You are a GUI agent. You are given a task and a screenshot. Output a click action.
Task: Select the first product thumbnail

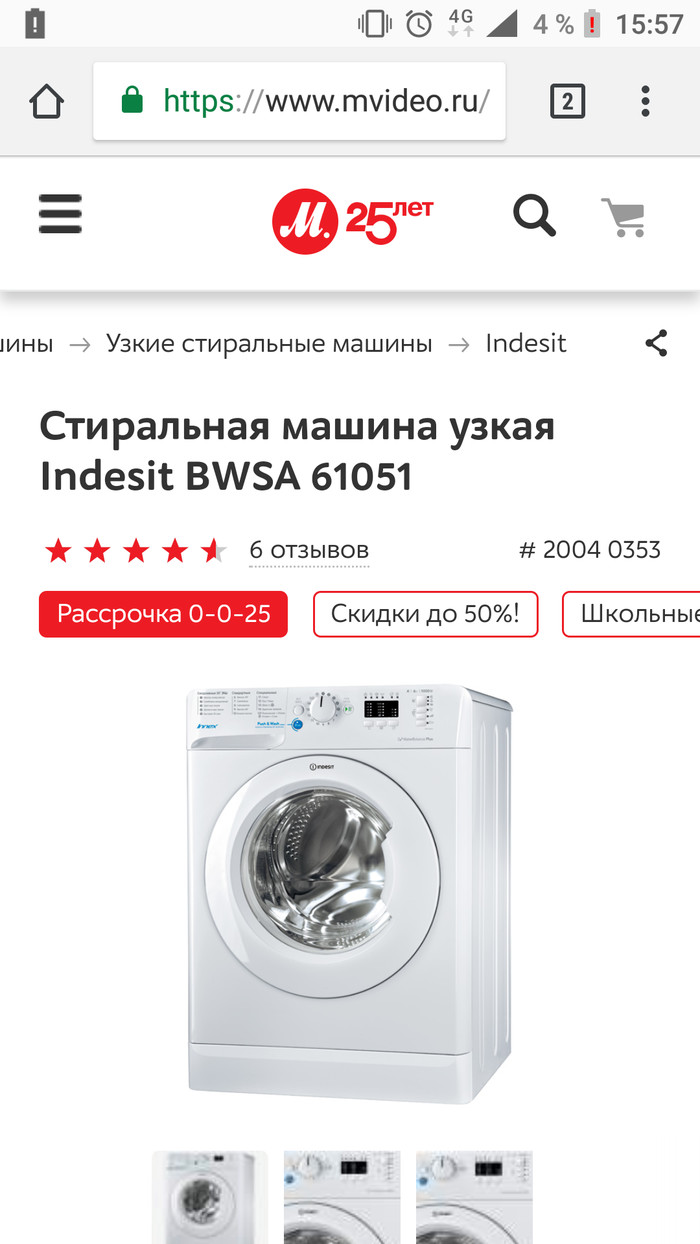(210, 1197)
